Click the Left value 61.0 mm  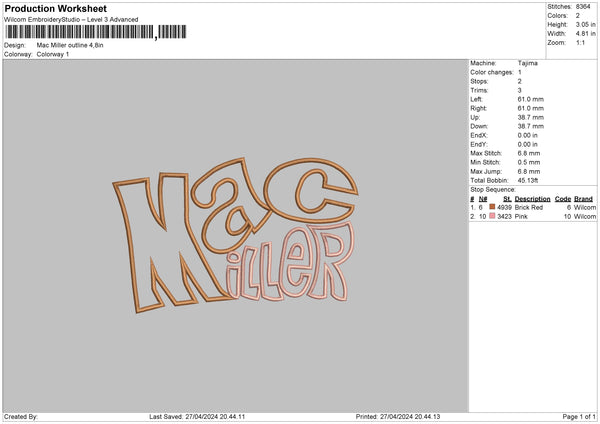click(x=530, y=99)
